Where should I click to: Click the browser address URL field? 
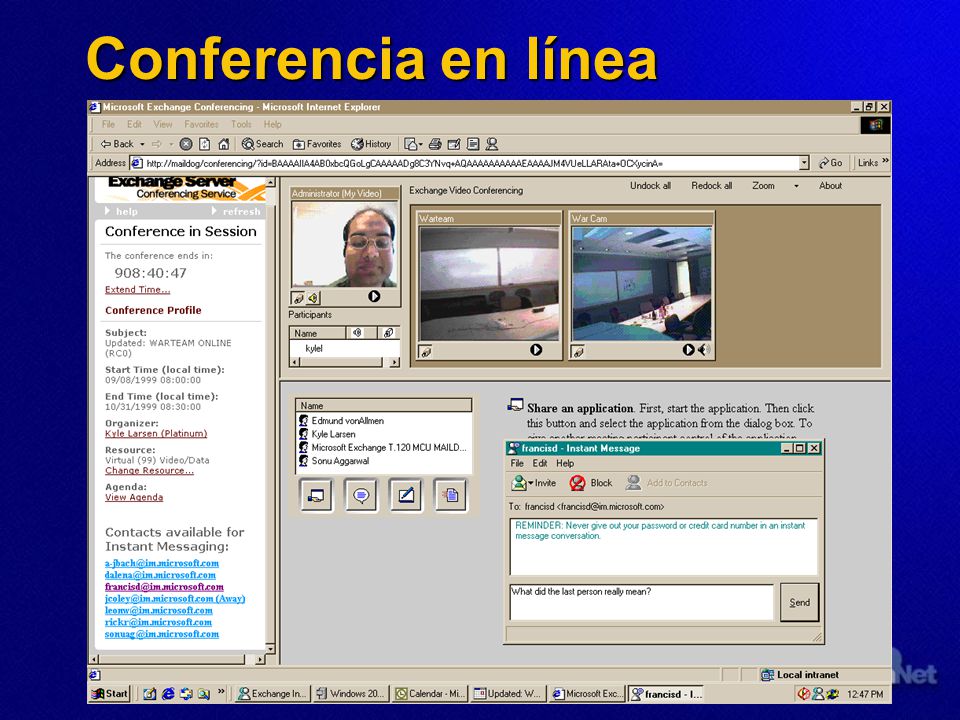pyautogui.click(x=471, y=163)
